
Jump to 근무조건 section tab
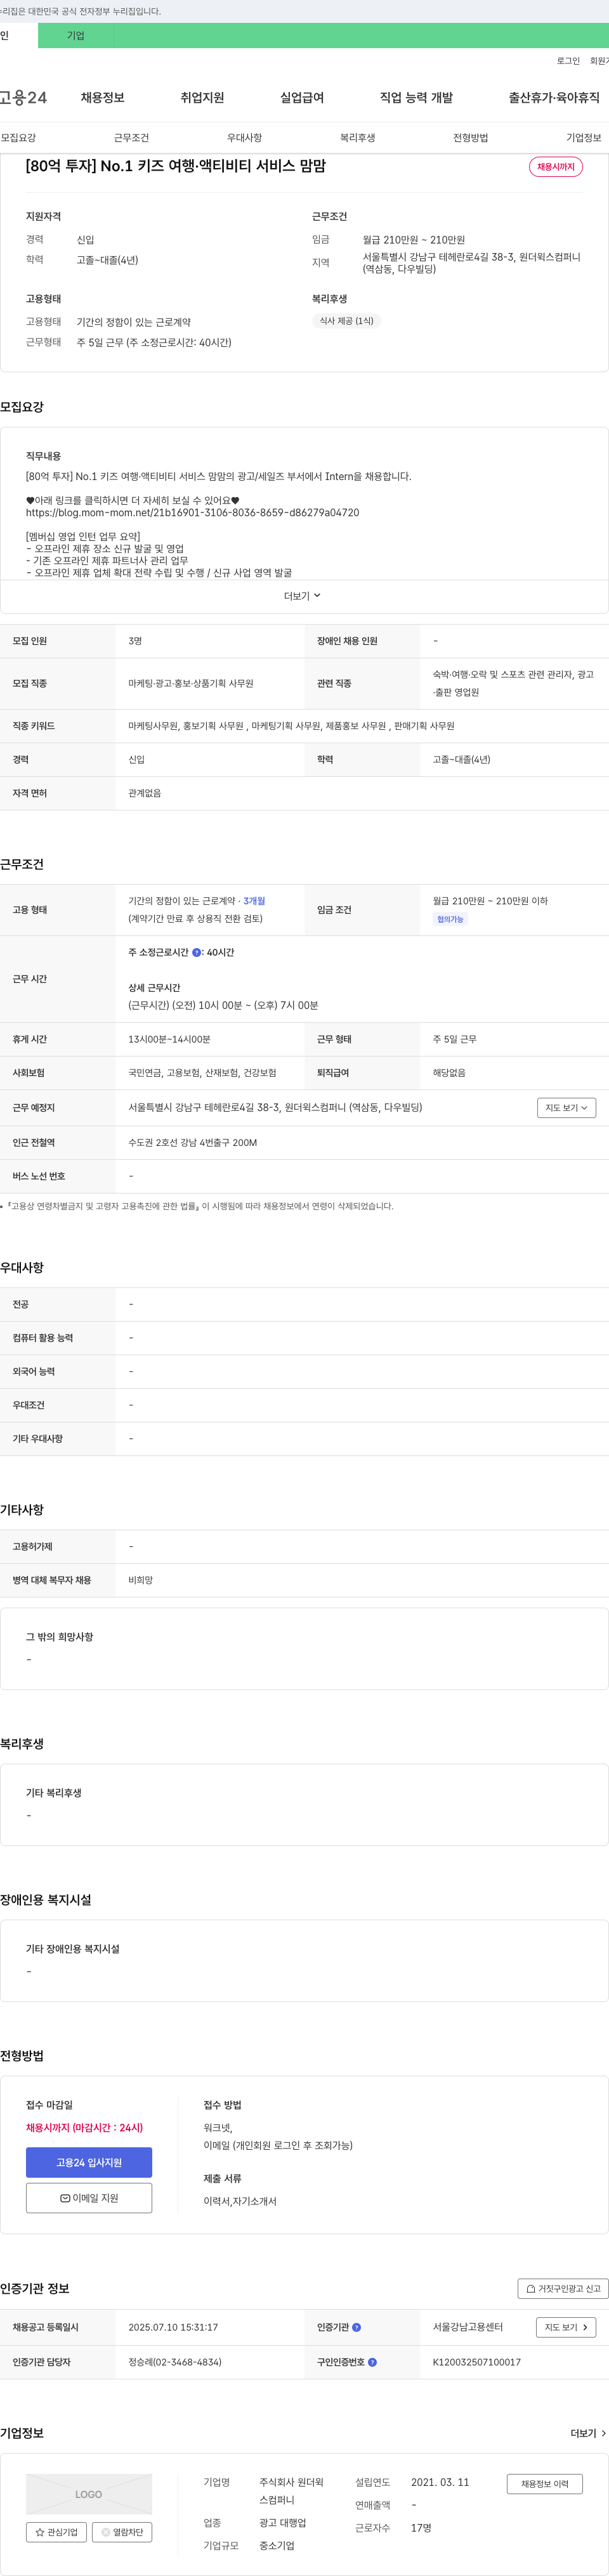131,138
